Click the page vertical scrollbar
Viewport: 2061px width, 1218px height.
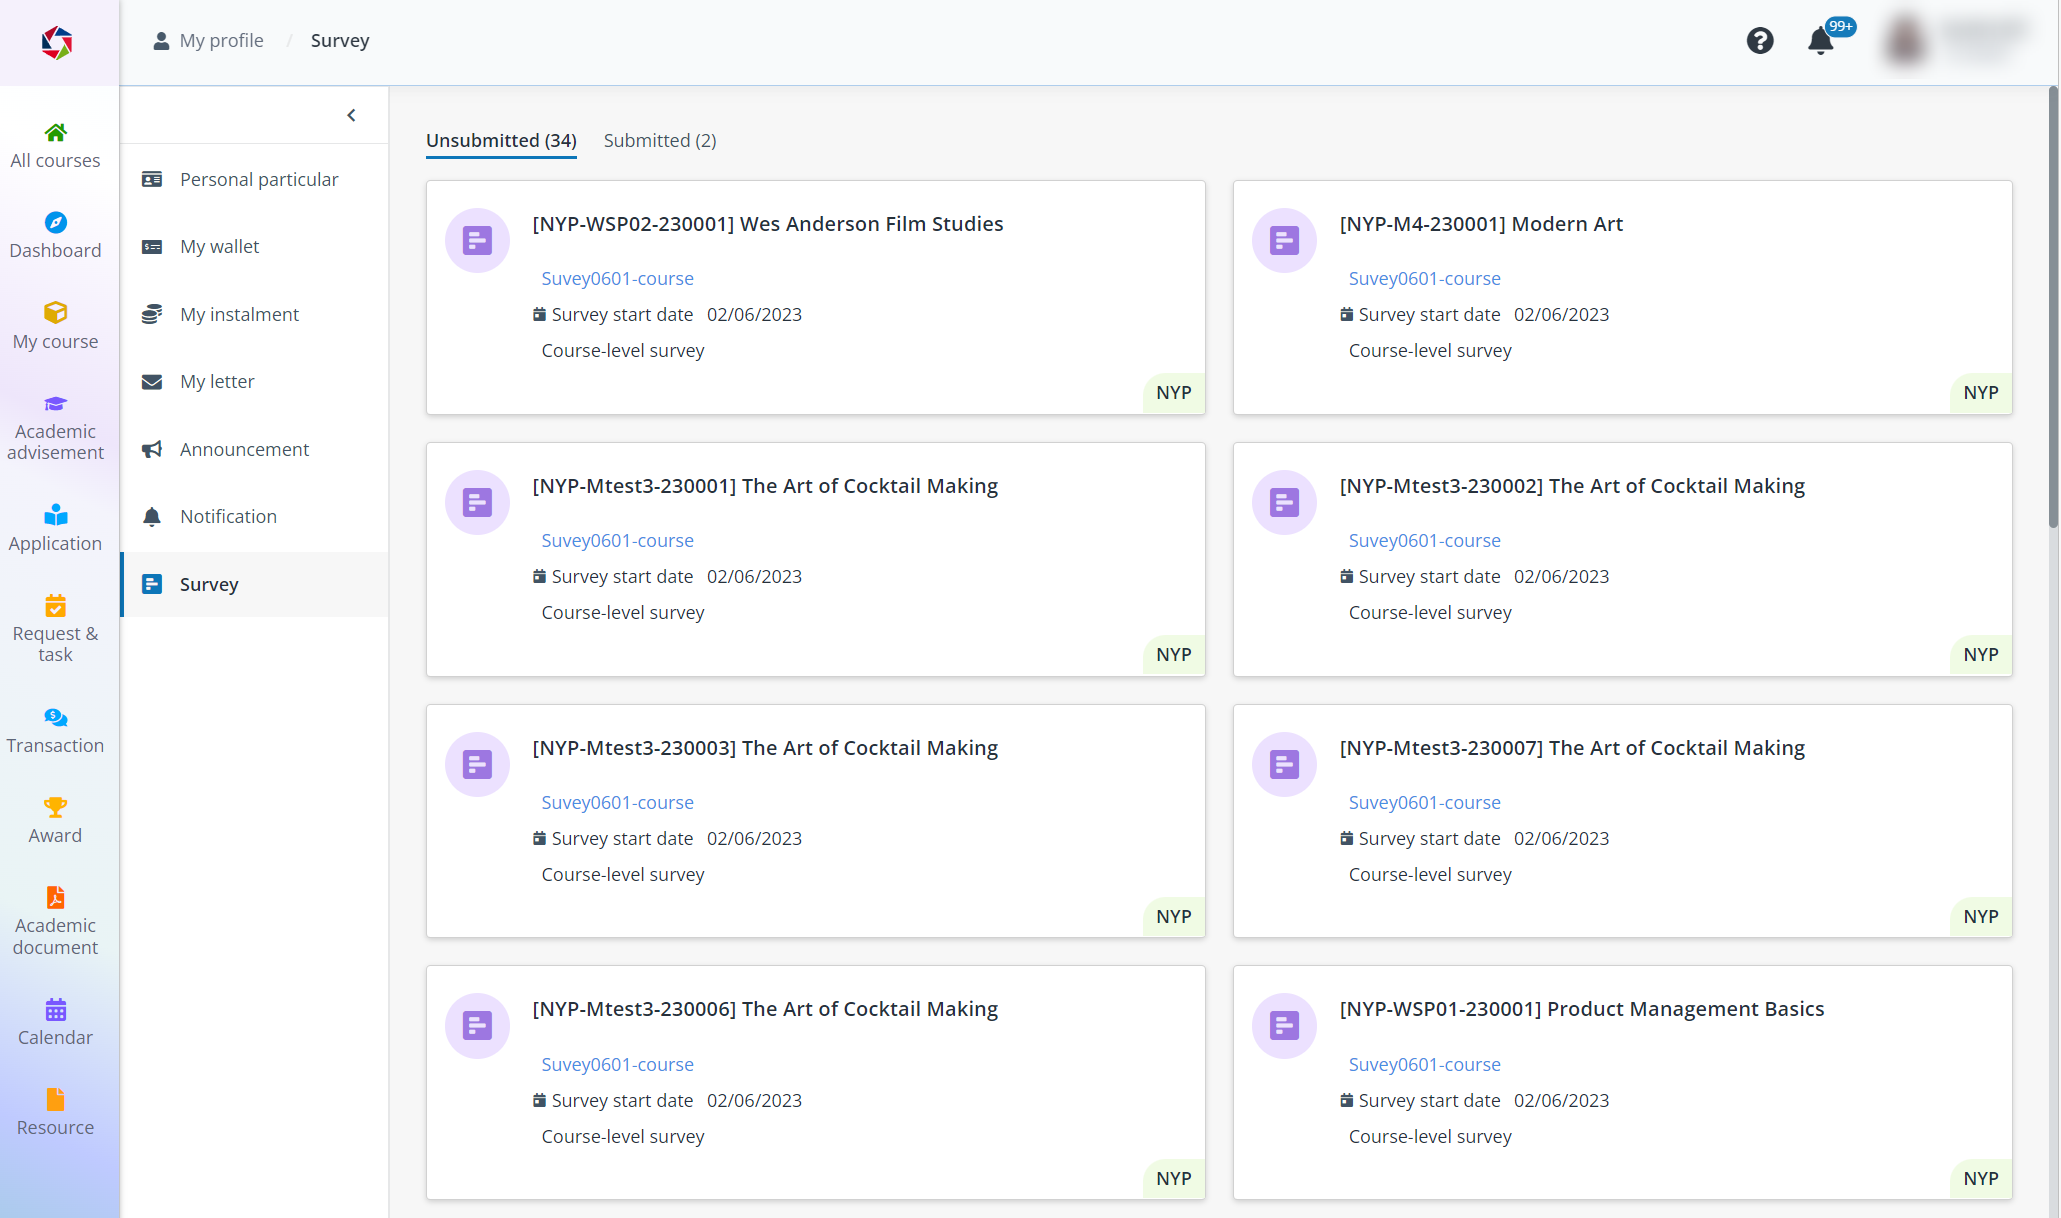(x=2053, y=308)
